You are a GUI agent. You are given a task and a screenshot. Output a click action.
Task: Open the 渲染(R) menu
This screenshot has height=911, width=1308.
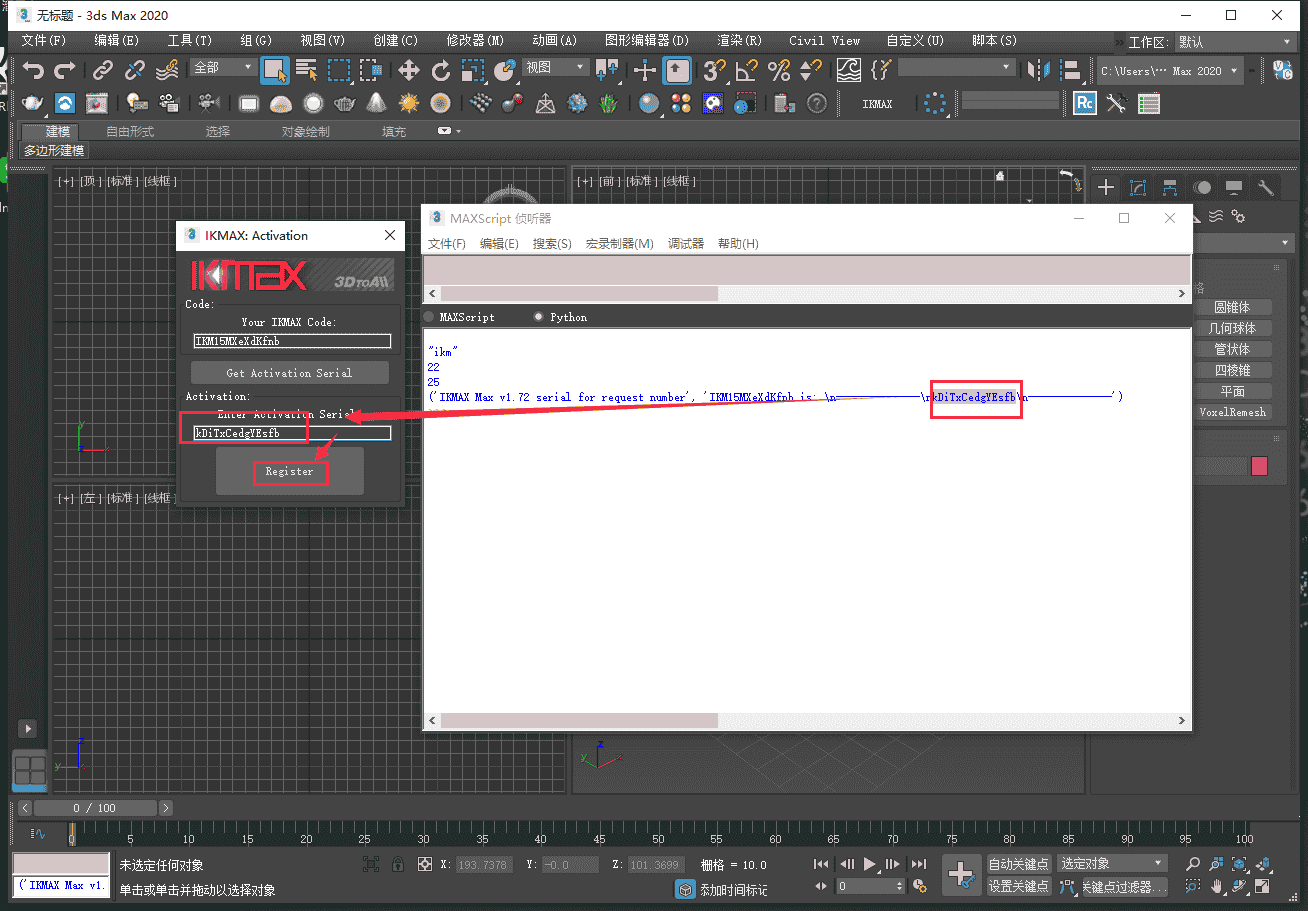click(x=740, y=41)
